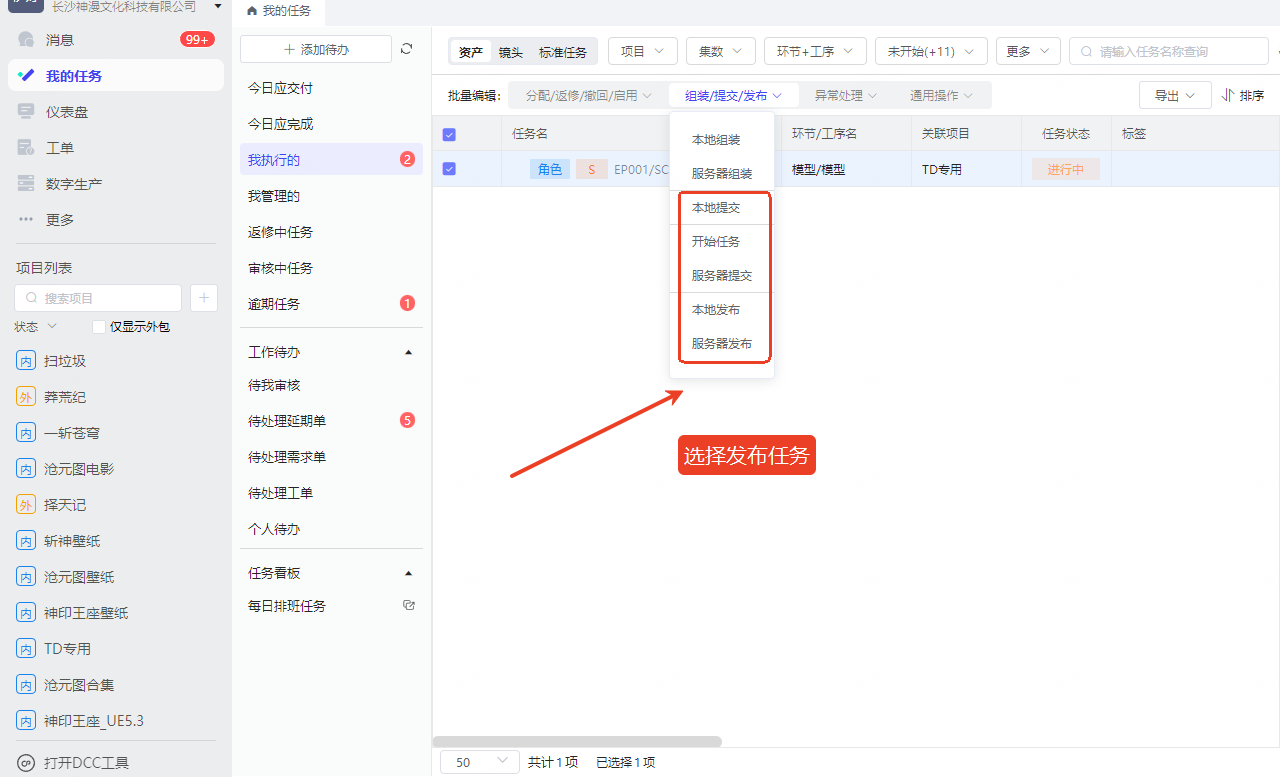This screenshot has height=777, width=1280.
Task: Click the refresh icon beside 添加待办
Action: click(x=406, y=49)
